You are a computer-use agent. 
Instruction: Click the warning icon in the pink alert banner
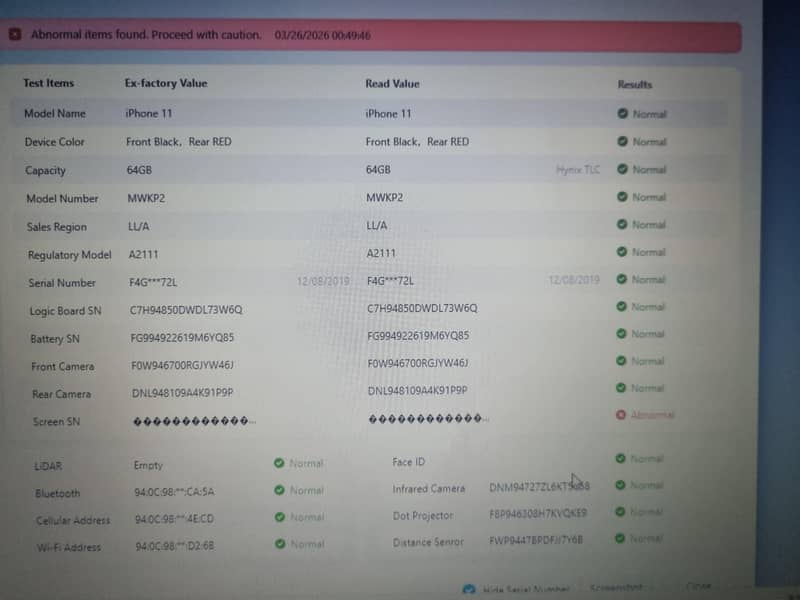(18, 33)
